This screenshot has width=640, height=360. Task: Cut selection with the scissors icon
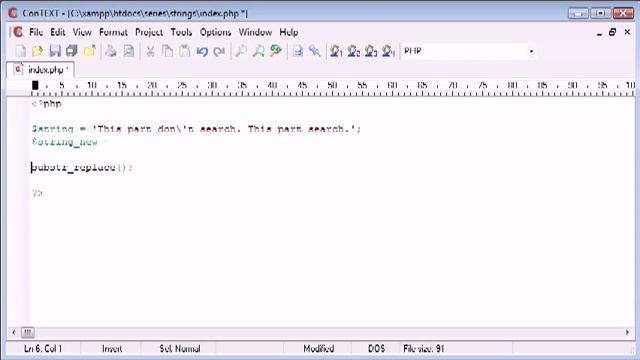[150, 51]
